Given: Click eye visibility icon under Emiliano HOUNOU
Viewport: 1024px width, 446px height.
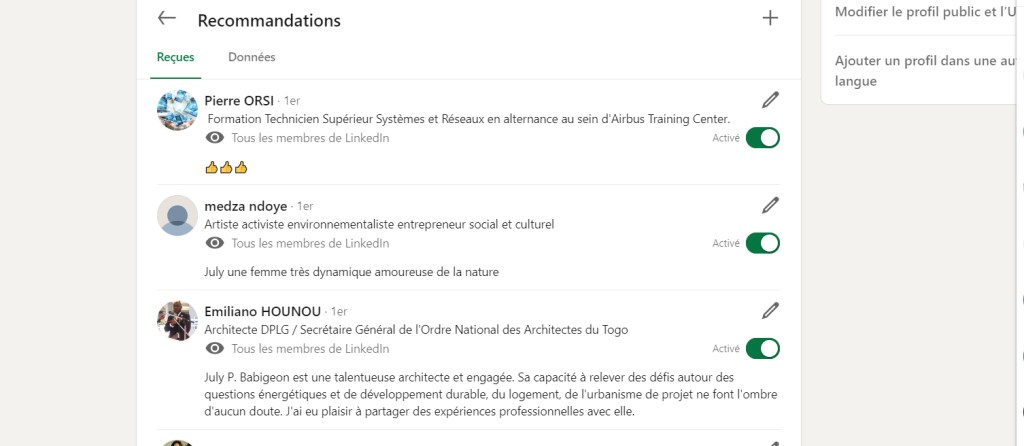Looking at the screenshot, I should pyautogui.click(x=214, y=349).
